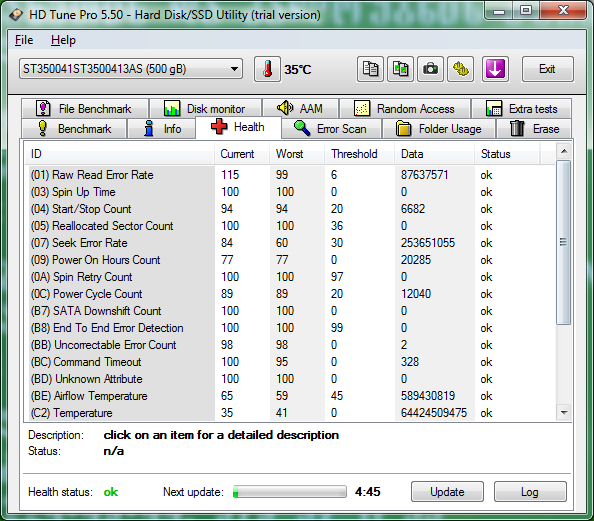Switch to the Extra tests tab

pos(522,108)
